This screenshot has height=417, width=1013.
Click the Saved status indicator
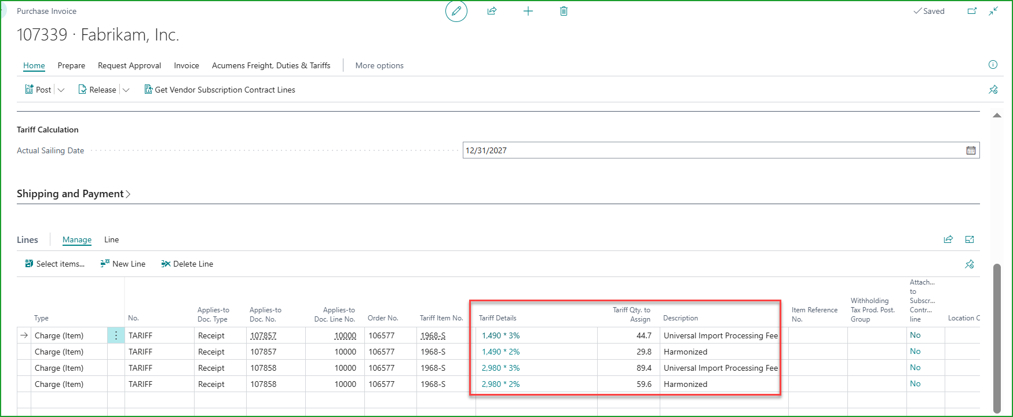pos(929,12)
